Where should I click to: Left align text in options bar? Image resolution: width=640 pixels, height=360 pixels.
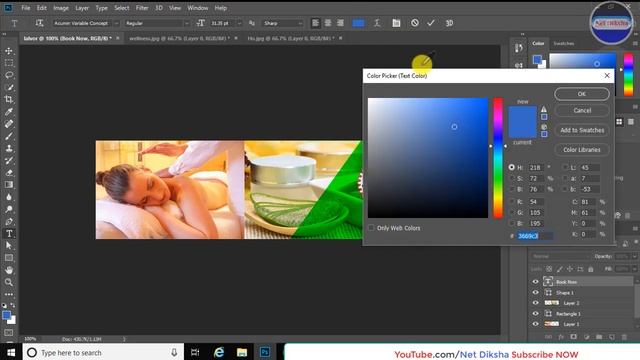point(315,23)
